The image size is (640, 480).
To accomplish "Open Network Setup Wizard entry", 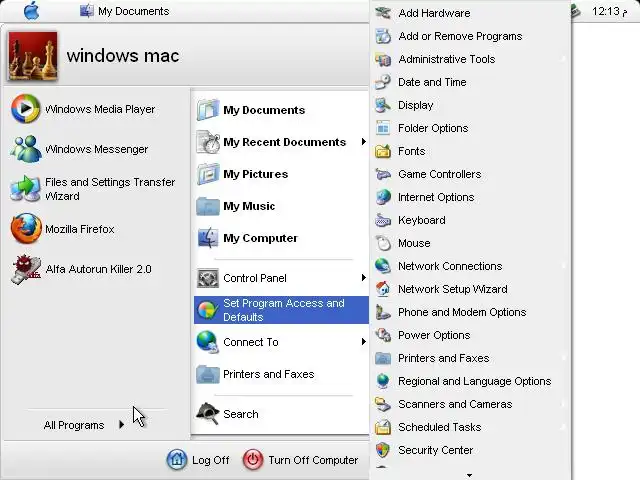I will click(470, 289).
